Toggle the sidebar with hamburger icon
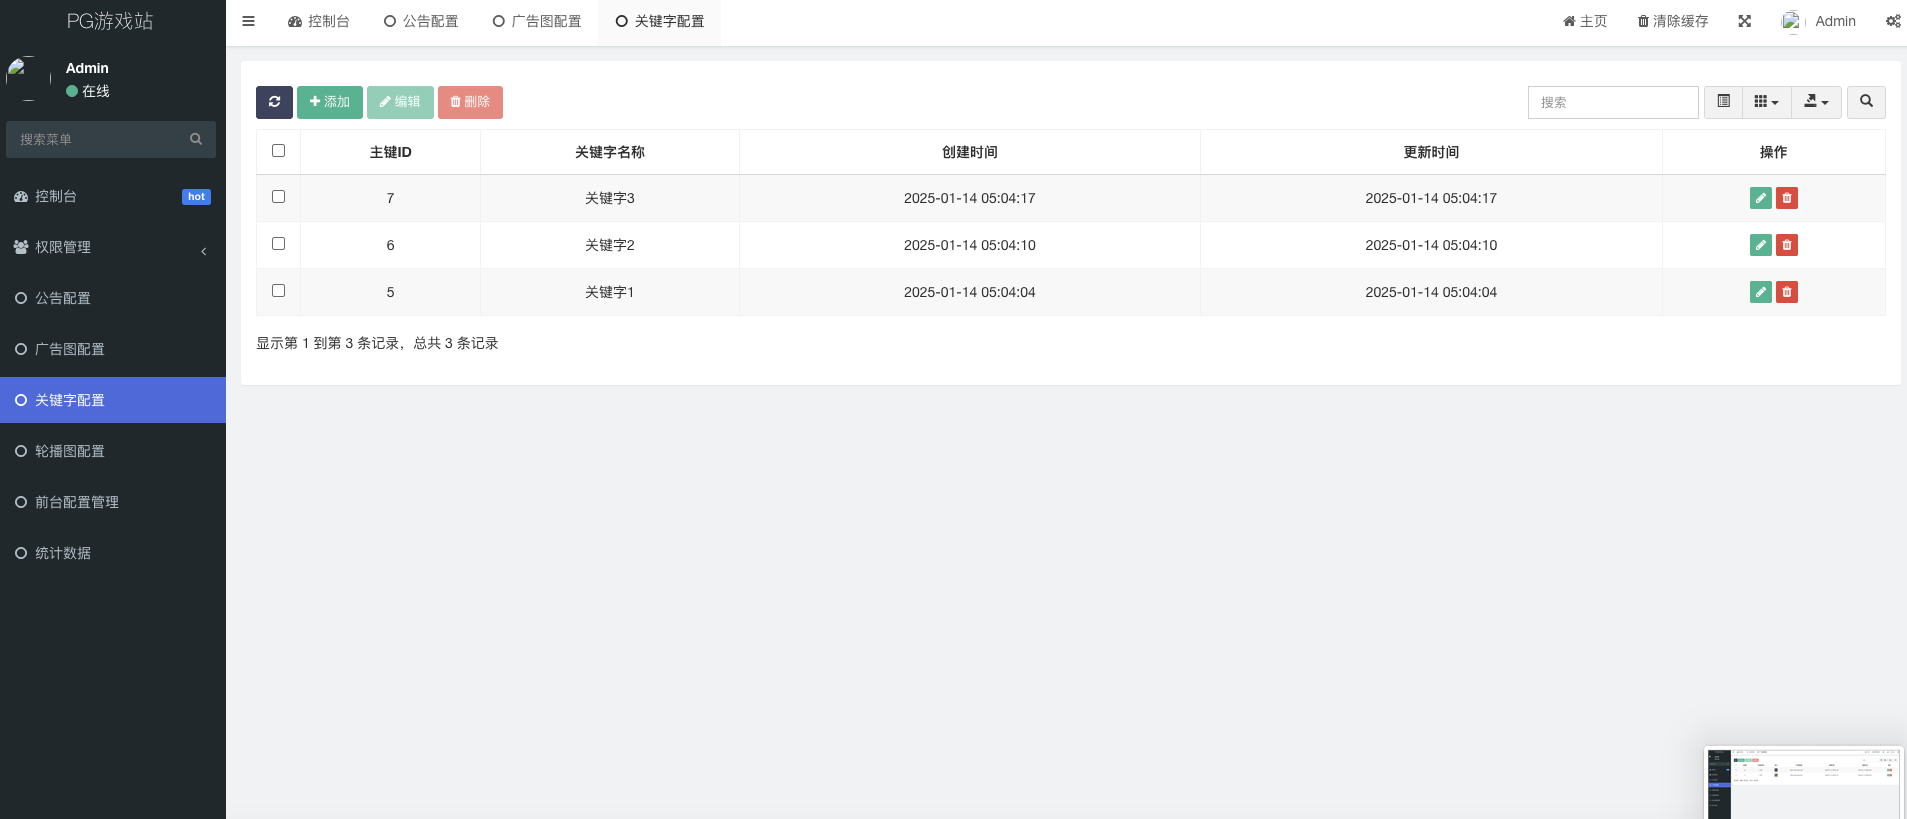 coord(248,21)
